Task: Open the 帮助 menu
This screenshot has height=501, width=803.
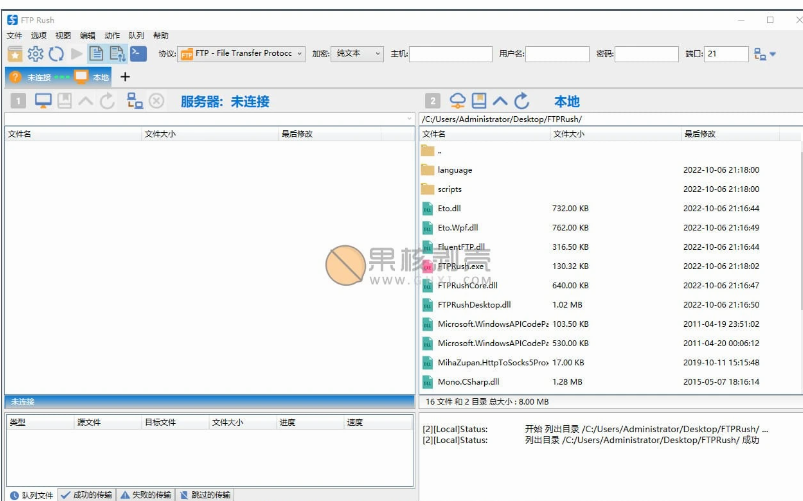Action: 161,35
